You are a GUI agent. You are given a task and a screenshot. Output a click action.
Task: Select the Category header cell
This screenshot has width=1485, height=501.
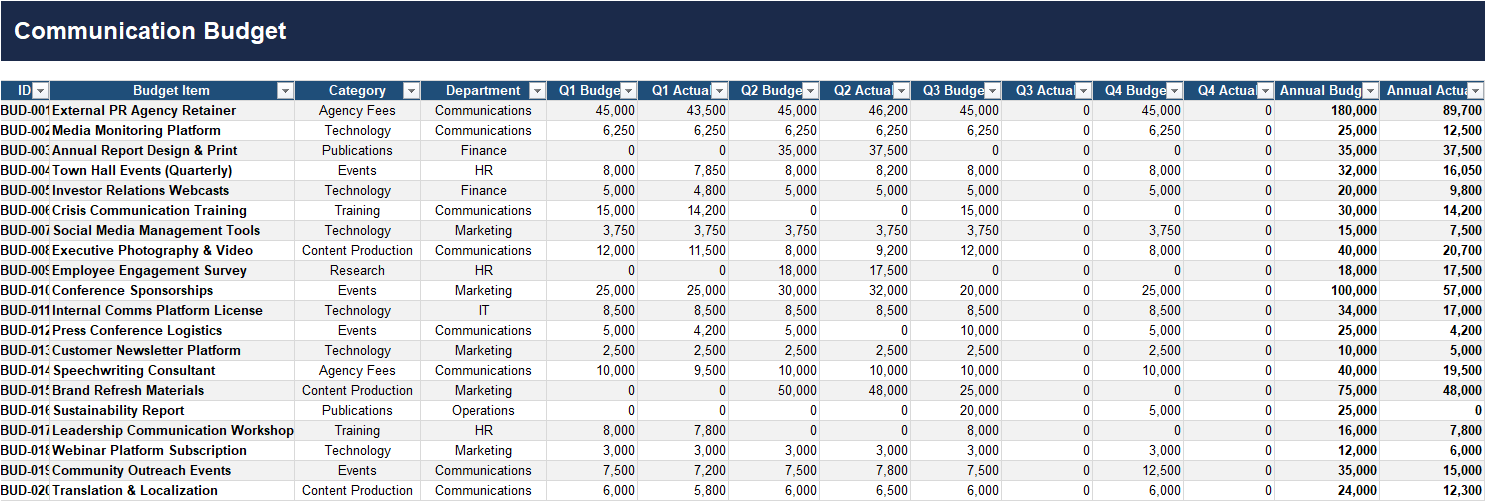(x=357, y=91)
